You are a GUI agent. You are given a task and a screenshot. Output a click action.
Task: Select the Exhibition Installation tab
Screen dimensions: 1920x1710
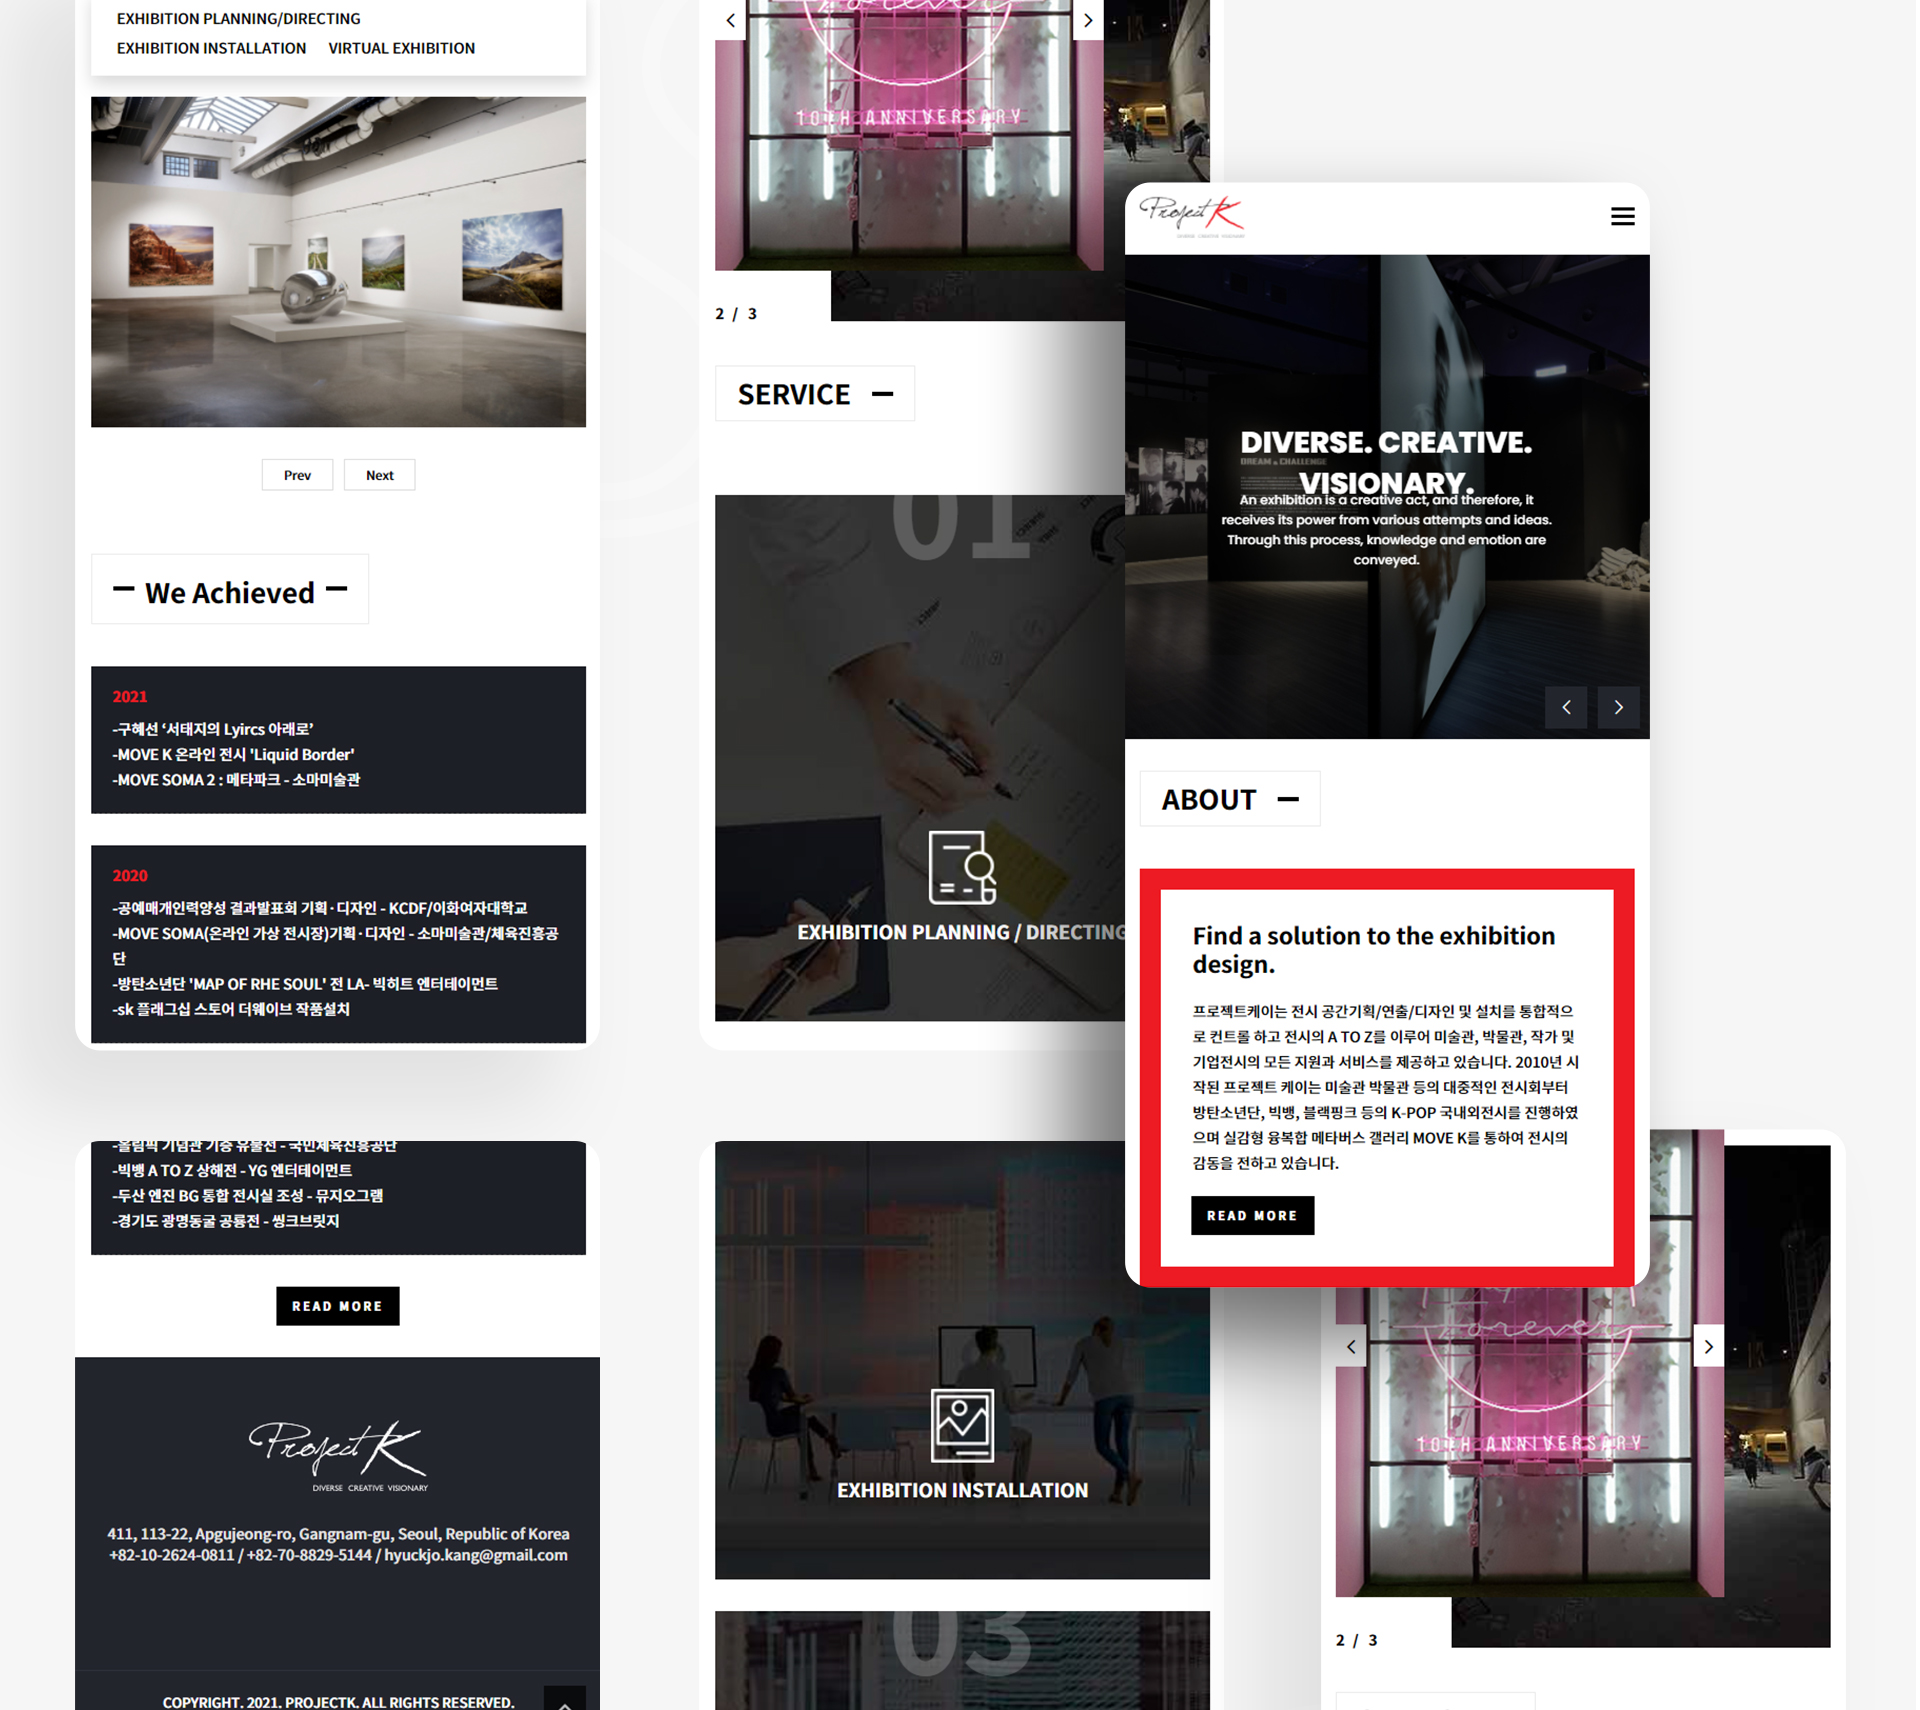(211, 48)
